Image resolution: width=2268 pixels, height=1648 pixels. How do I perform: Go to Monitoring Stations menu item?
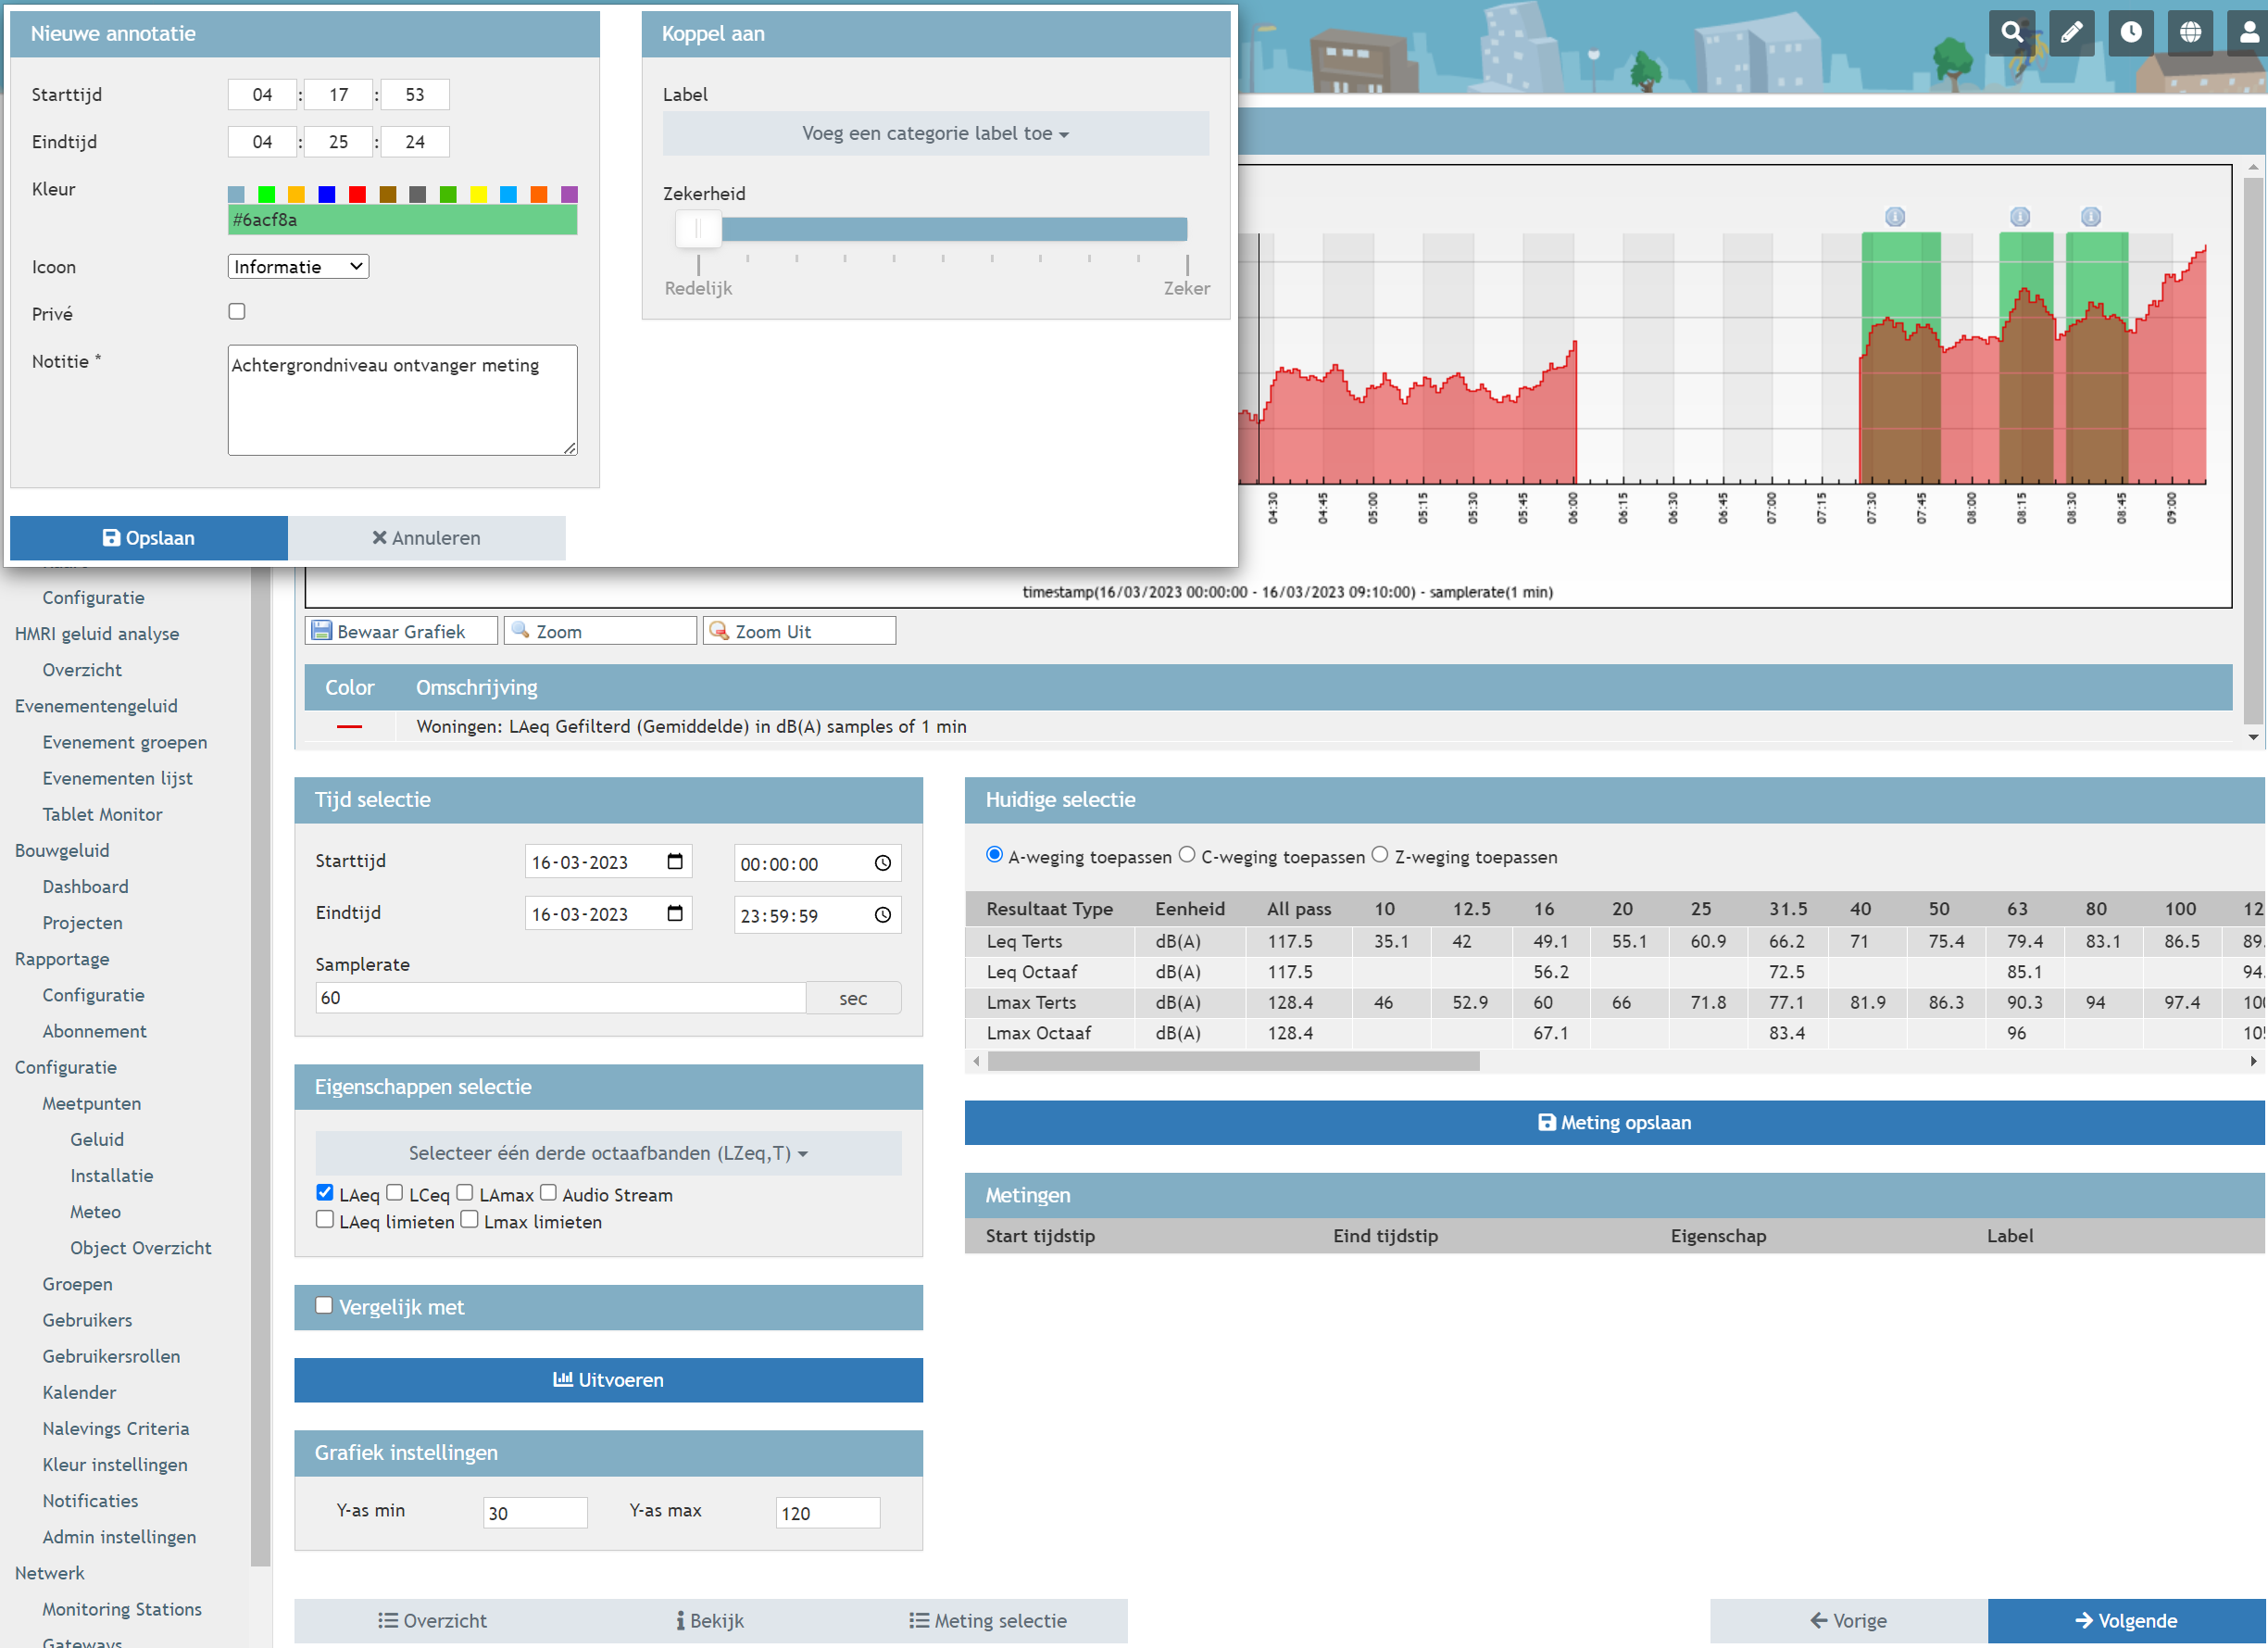coord(122,1609)
